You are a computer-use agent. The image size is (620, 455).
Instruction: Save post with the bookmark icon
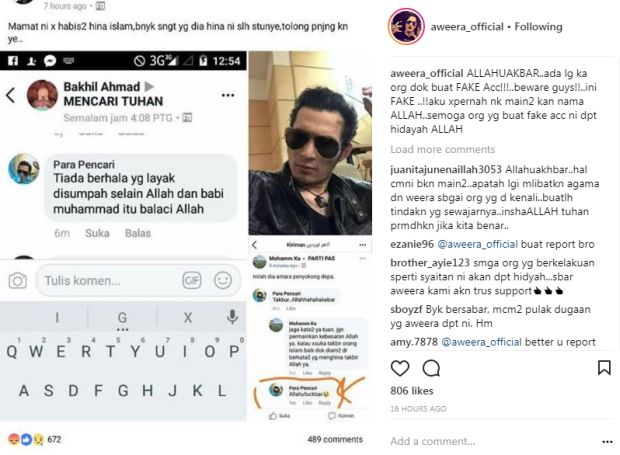coord(604,368)
